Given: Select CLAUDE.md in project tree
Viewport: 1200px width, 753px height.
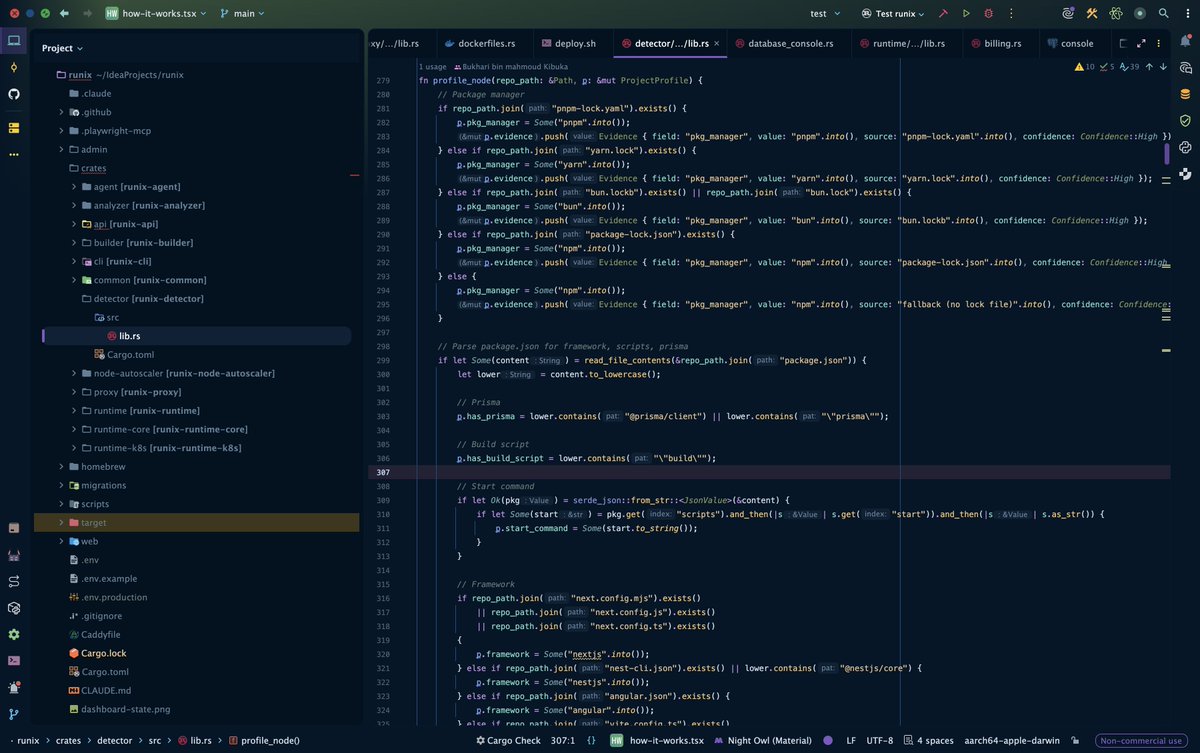Looking at the screenshot, I should click(105, 690).
